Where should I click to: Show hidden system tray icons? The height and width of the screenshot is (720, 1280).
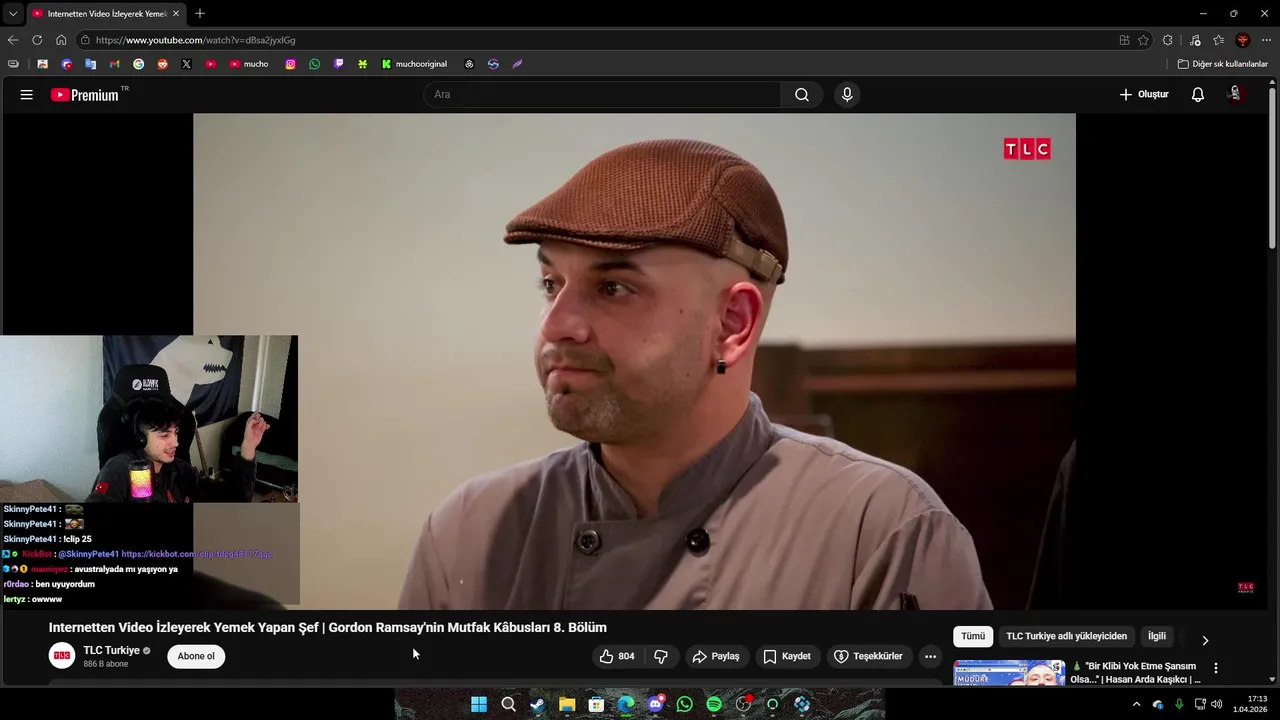point(1136,704)
